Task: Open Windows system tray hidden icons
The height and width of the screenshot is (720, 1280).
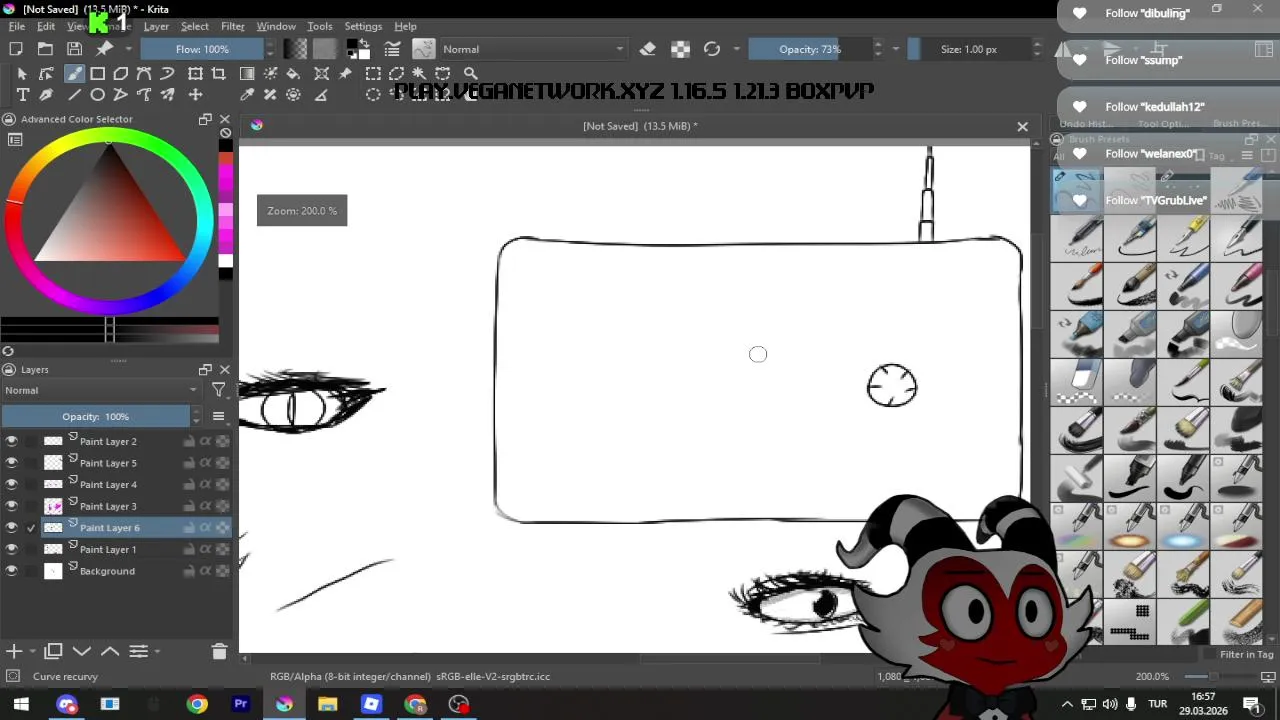Action: coord(1066,704)
